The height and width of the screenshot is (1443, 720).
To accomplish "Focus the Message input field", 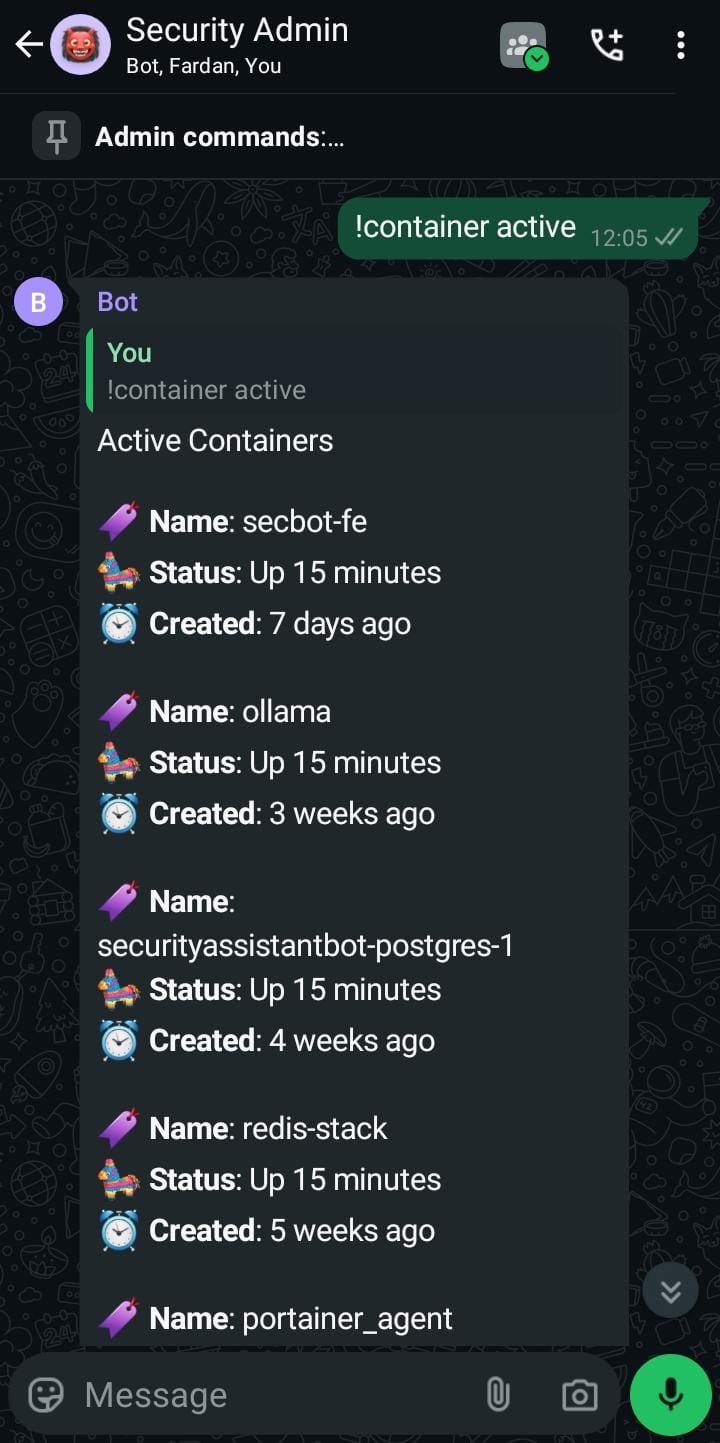I will 270,1394.
